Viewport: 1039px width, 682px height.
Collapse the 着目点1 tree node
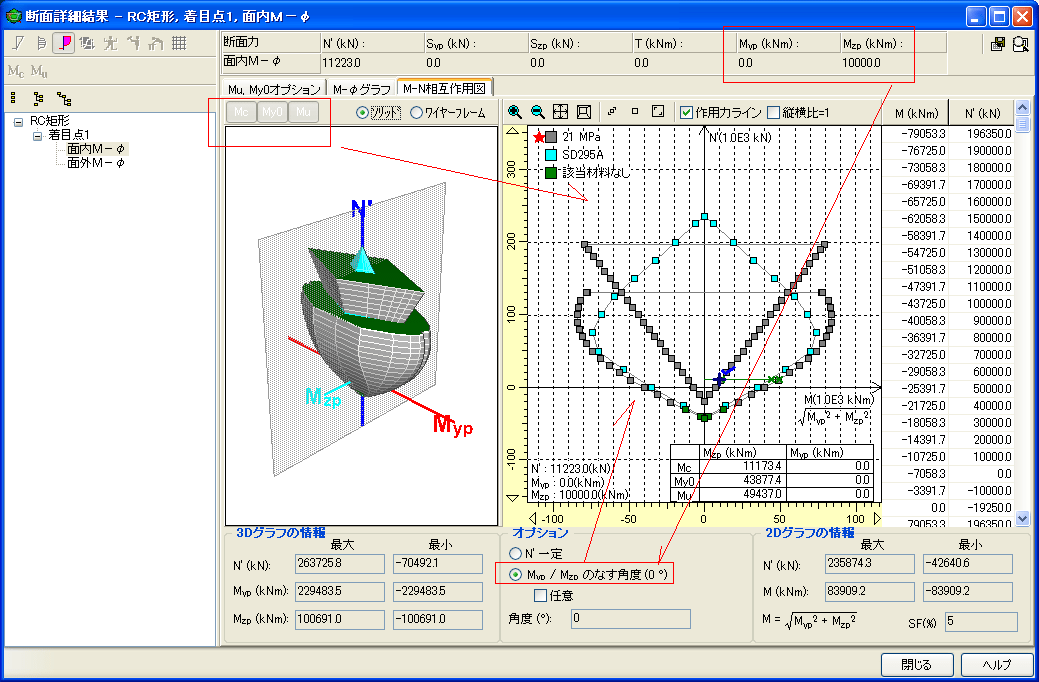pyautogui.click(x=37, y=136)
